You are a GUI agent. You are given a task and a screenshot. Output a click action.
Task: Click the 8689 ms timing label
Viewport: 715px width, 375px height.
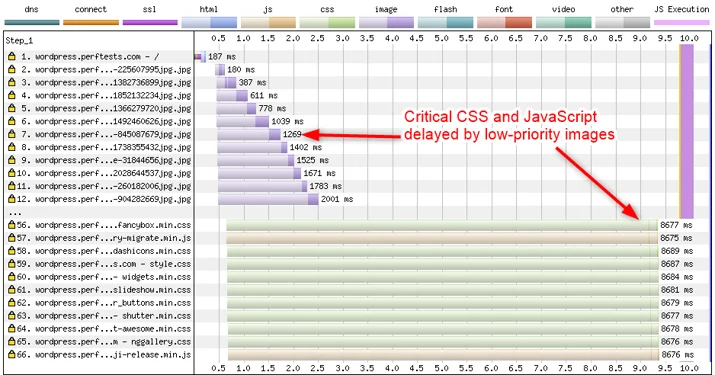[x=677, y=251]
